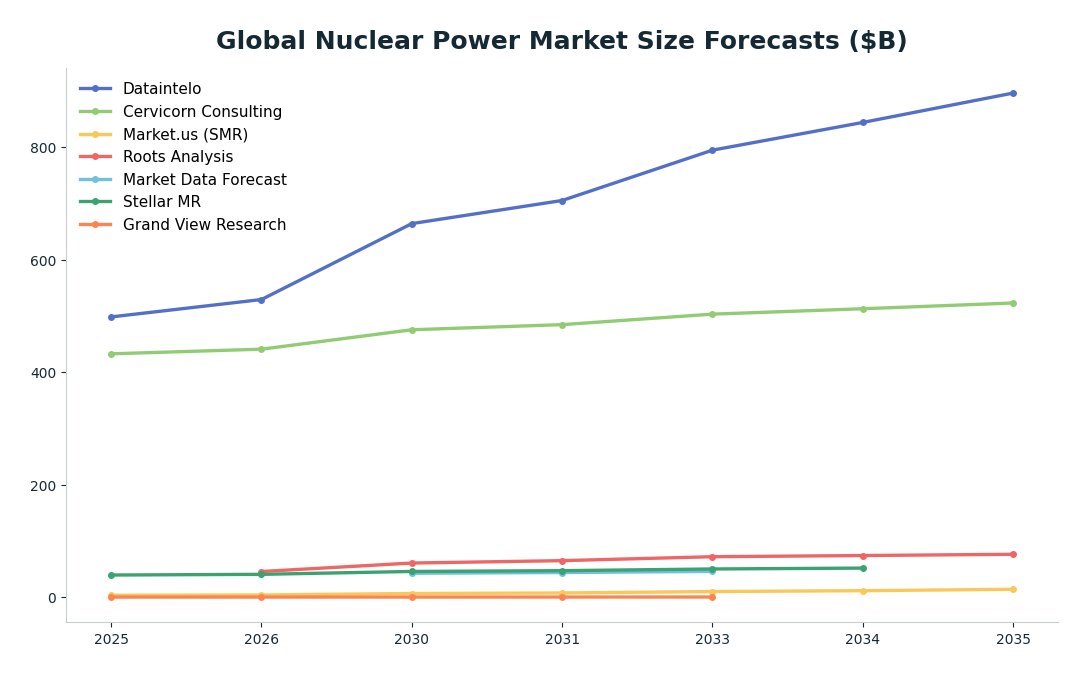Select the Market.us (SMR) point at 2034
The image size is (1088, 676).
click(863, 591)
